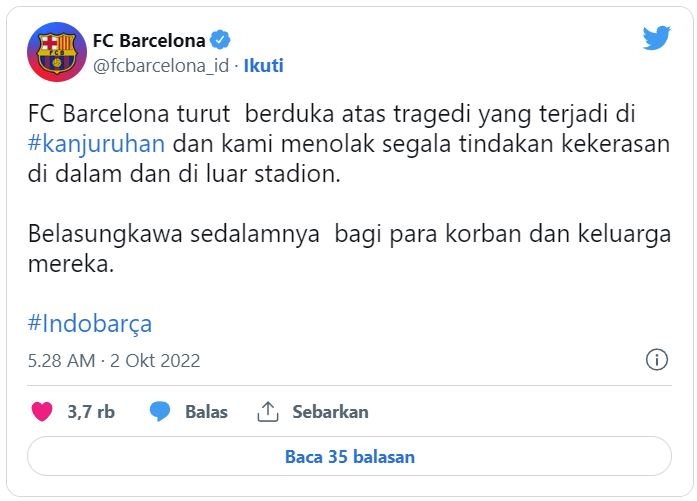Click the Belasungkawa condolence paragraph
Image resolution: width=697 pixels, height=501 pixels.
tap(349, 248)
